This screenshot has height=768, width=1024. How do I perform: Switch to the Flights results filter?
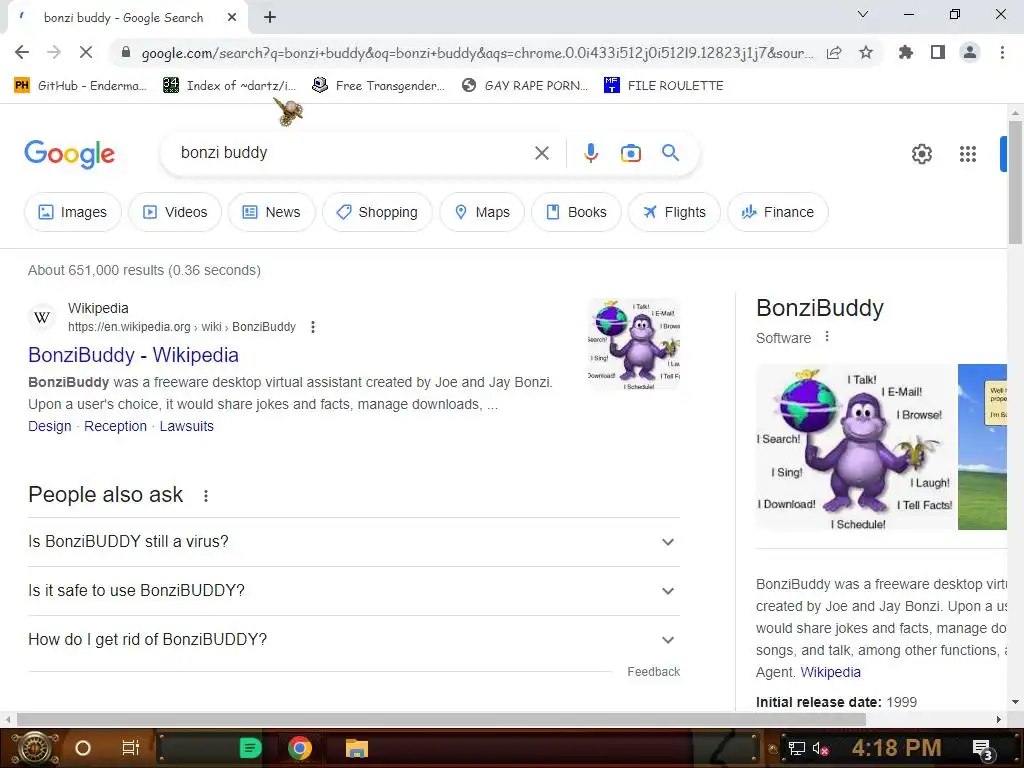point(675,212)
